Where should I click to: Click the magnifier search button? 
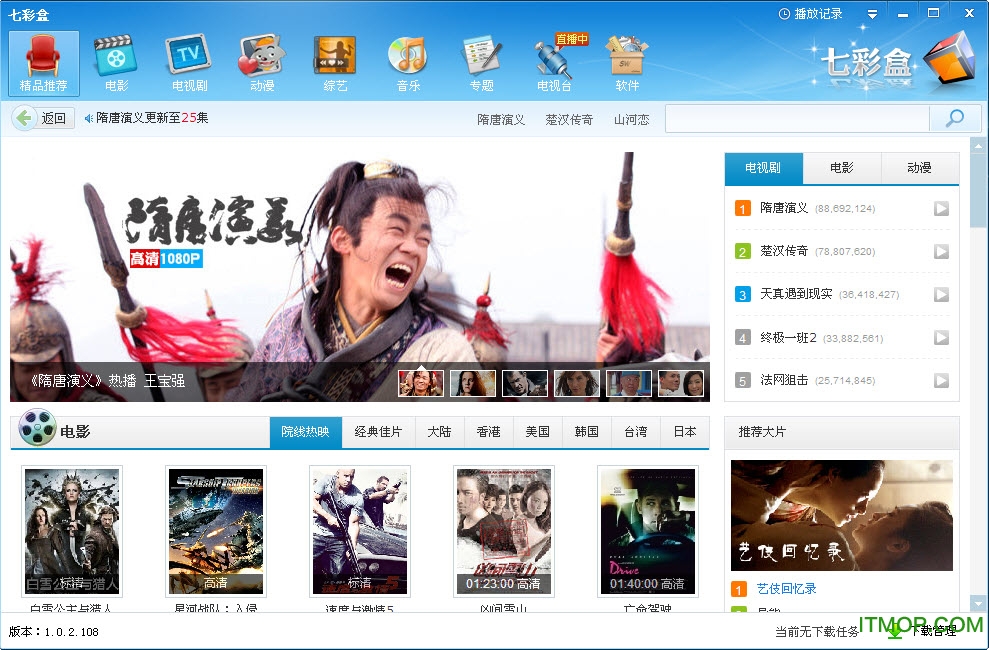tap(955, 119)
